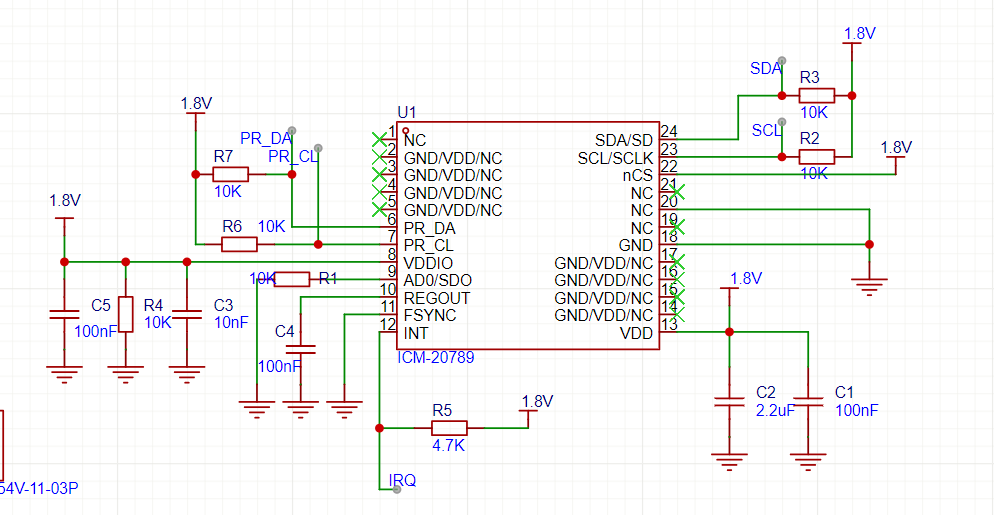This screenshot has height=515, width=994.
Task: Click the VDDIO pin name
Action: point(428,262)
